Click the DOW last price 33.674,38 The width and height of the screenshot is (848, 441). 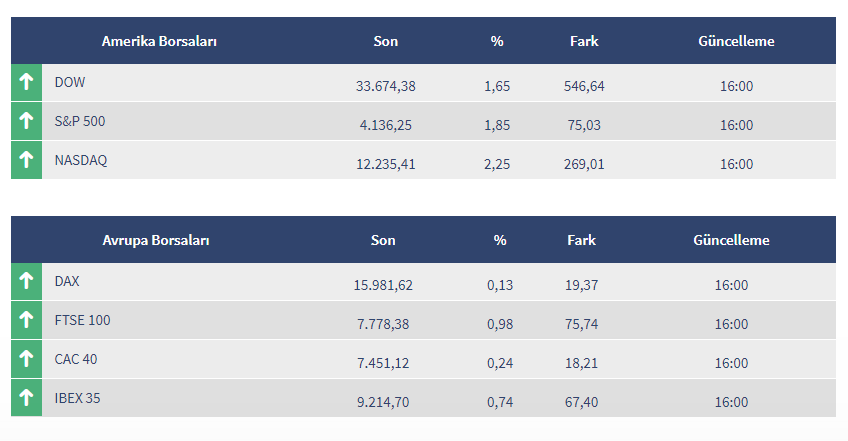(385, 86)
